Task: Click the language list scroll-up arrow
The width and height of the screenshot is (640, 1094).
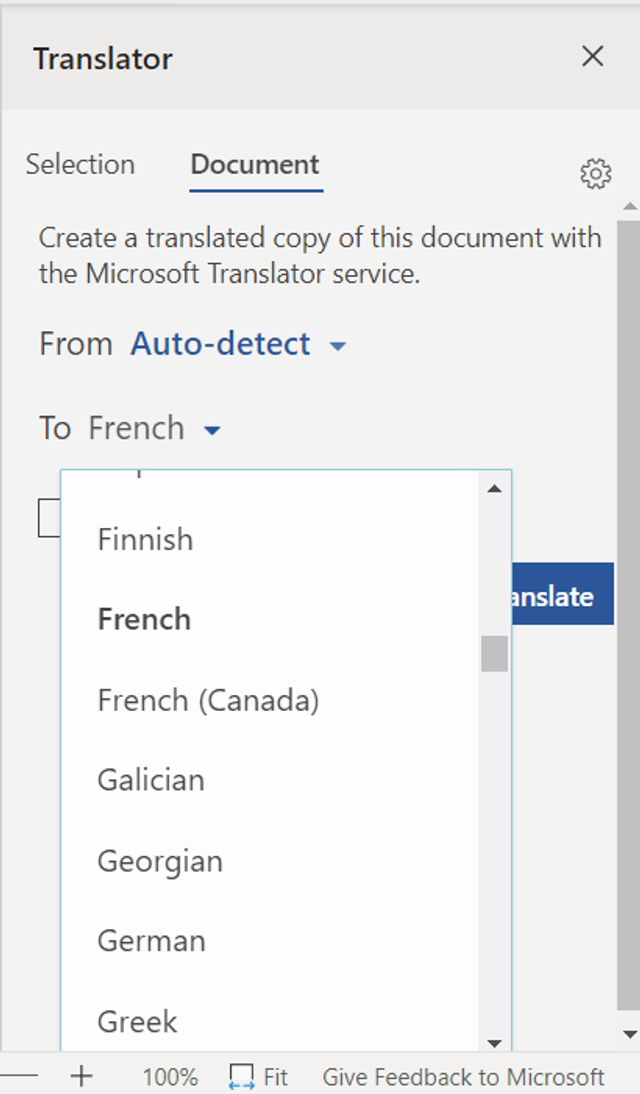Action: point(493,487)
